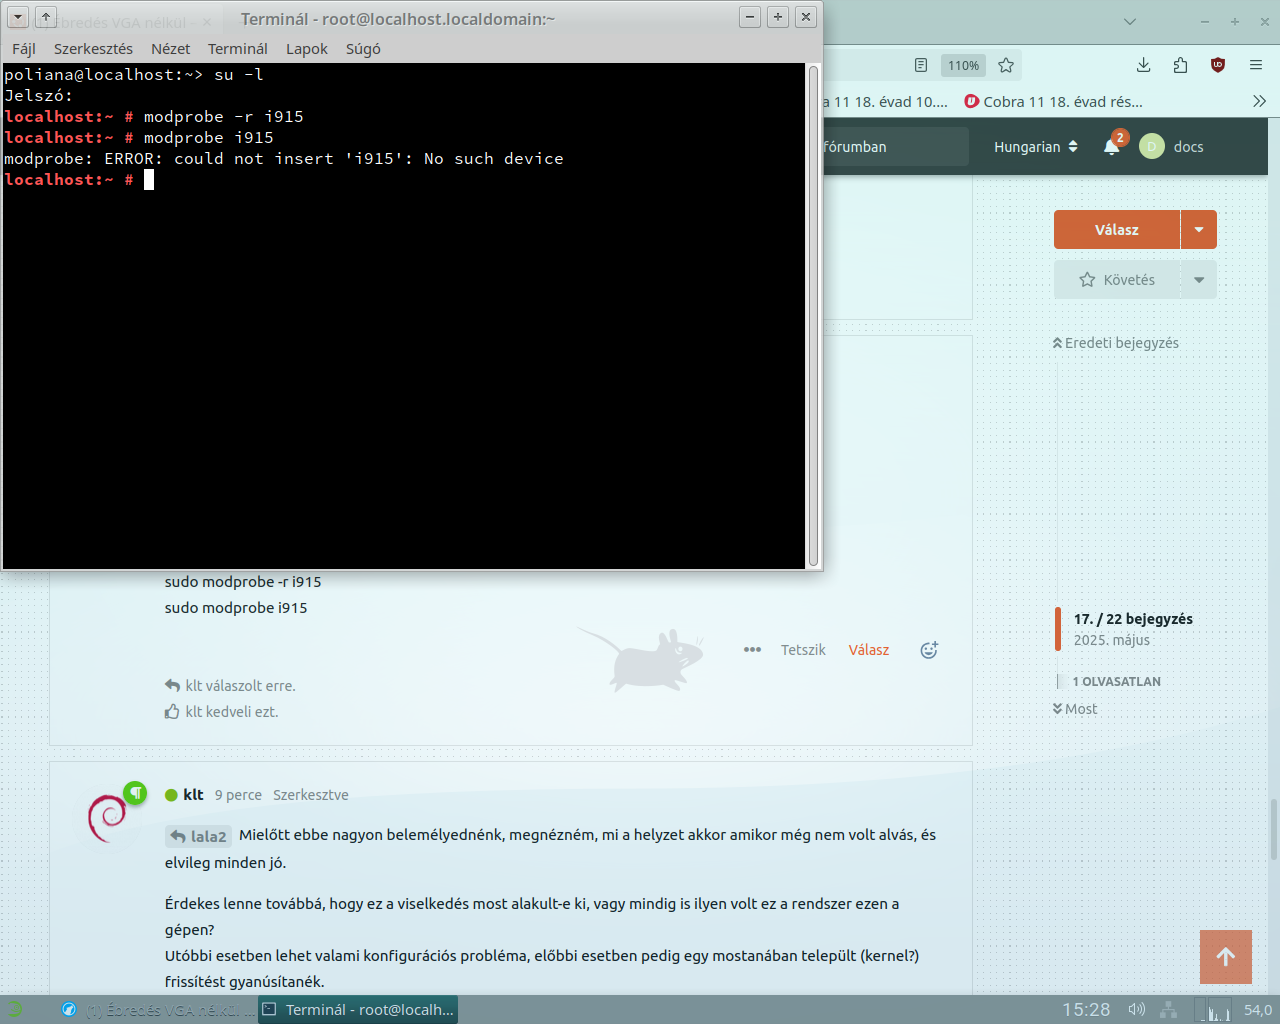Open volume control in system tray

tap(1136, 1009)
